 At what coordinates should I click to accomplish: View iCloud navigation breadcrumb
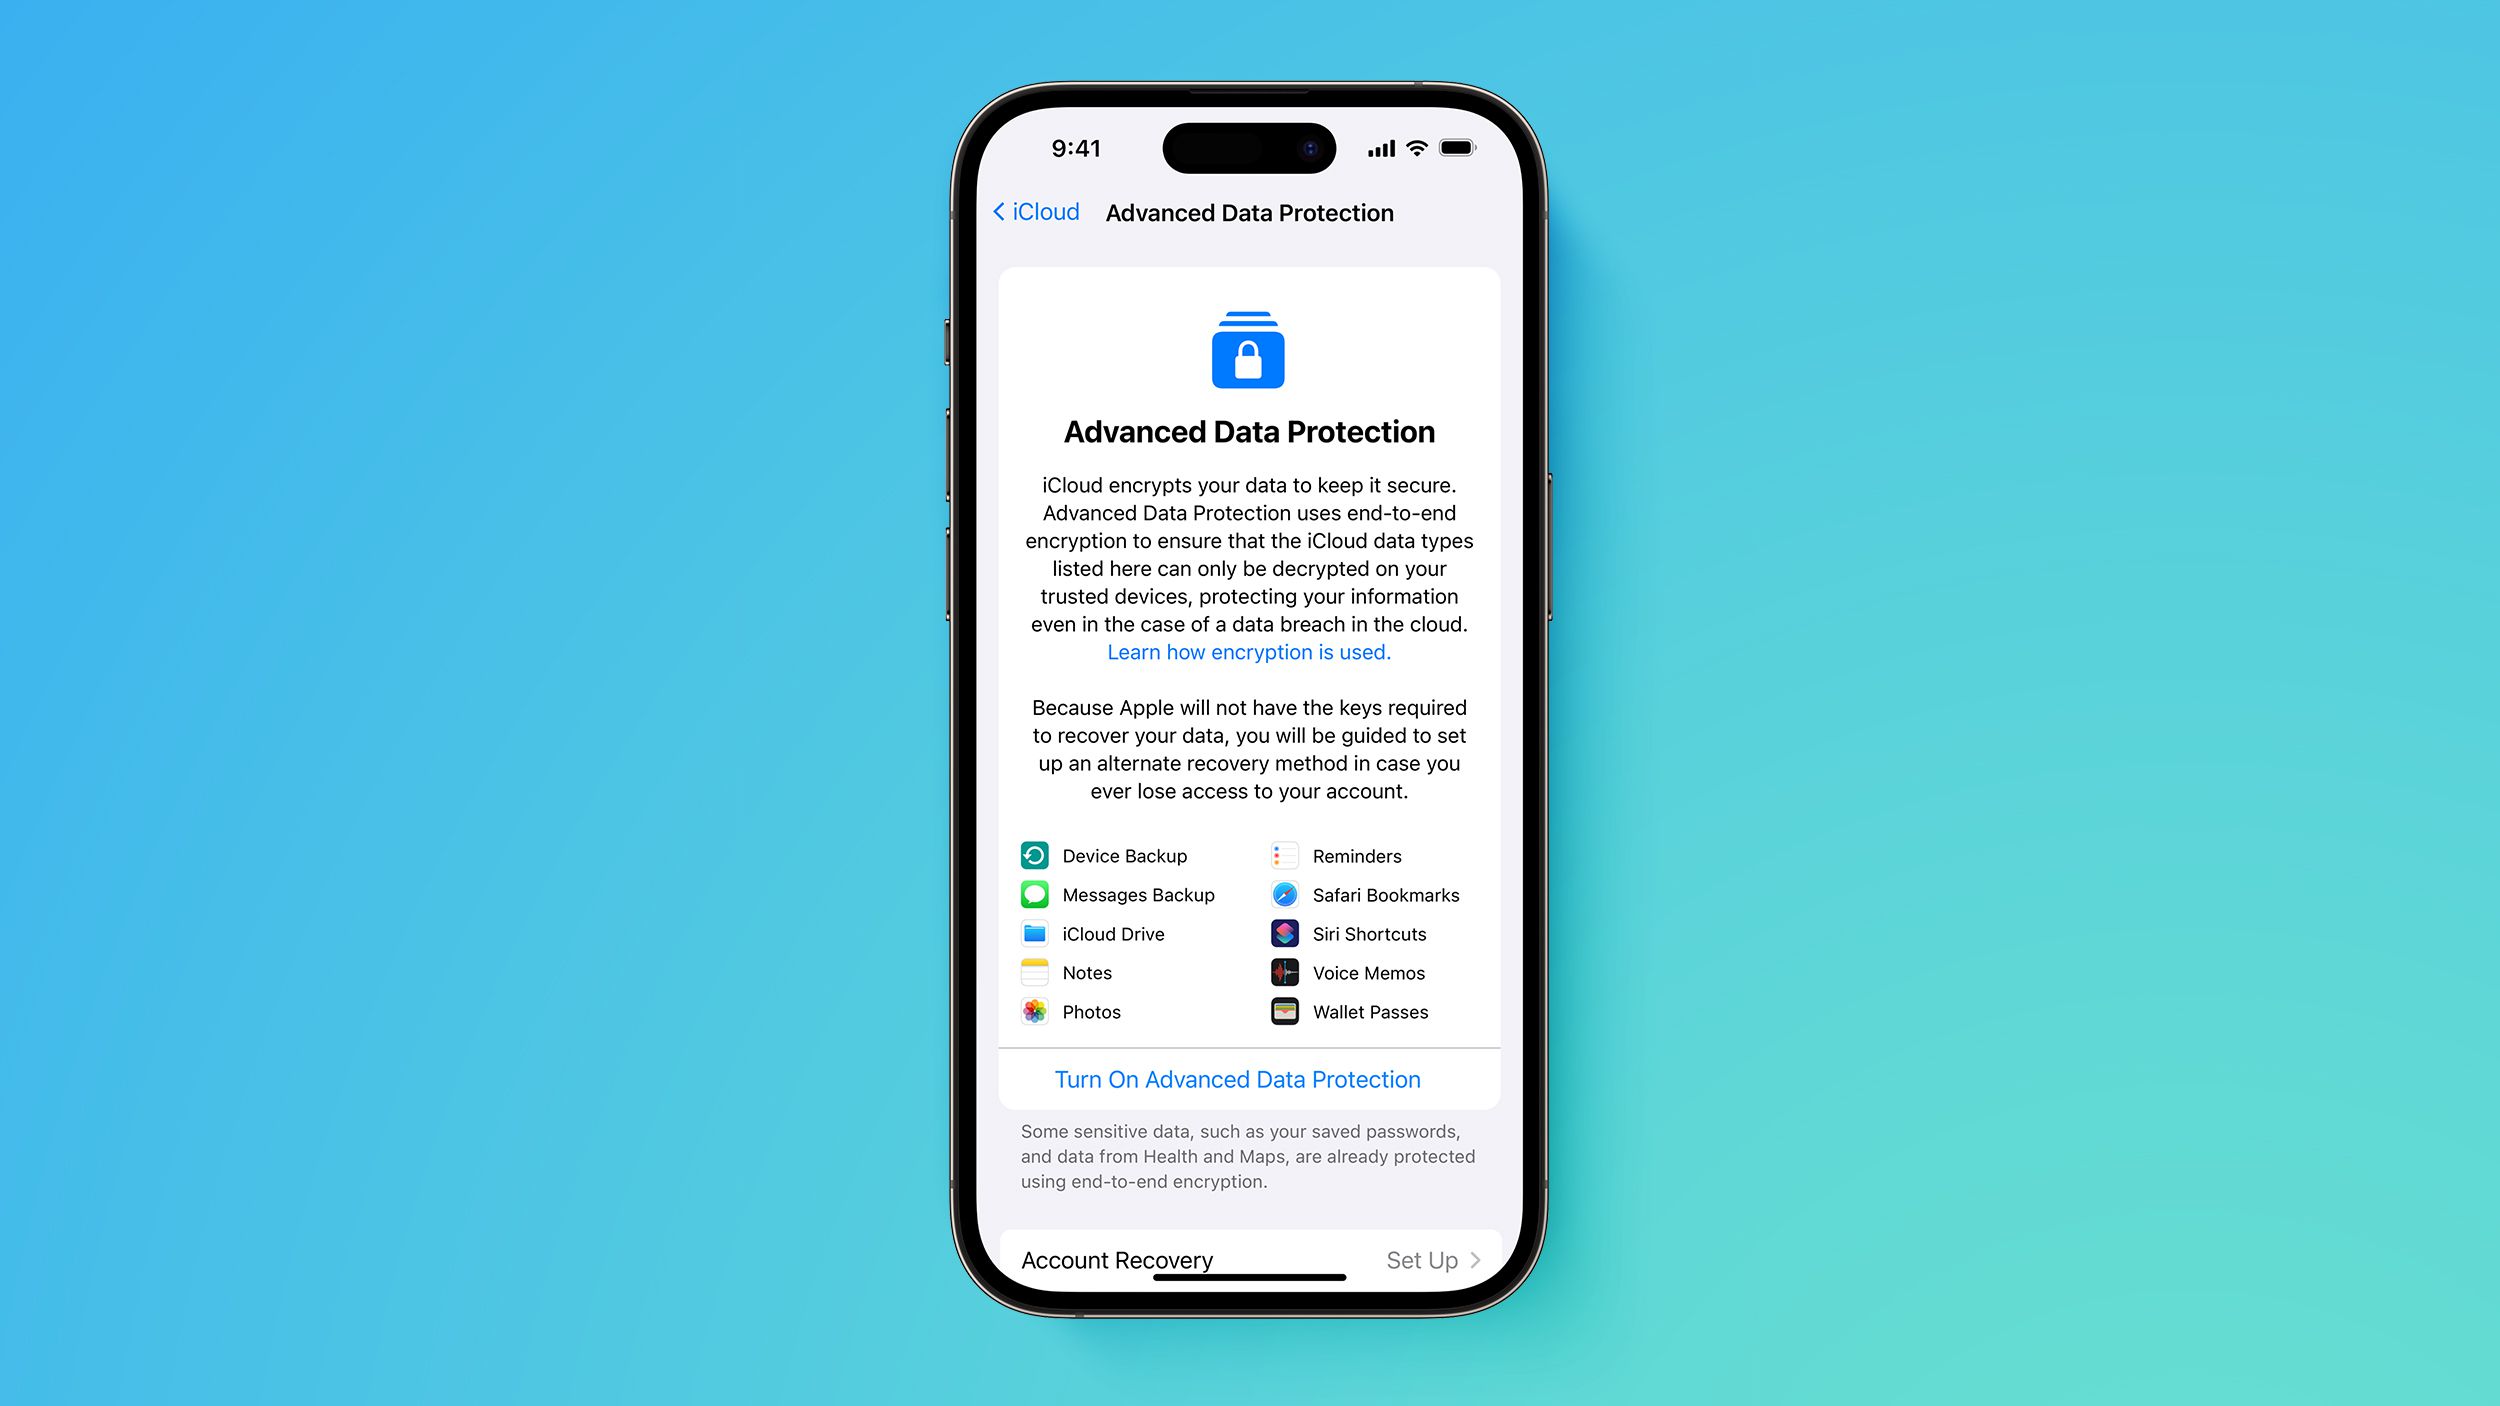(1034, 211)
